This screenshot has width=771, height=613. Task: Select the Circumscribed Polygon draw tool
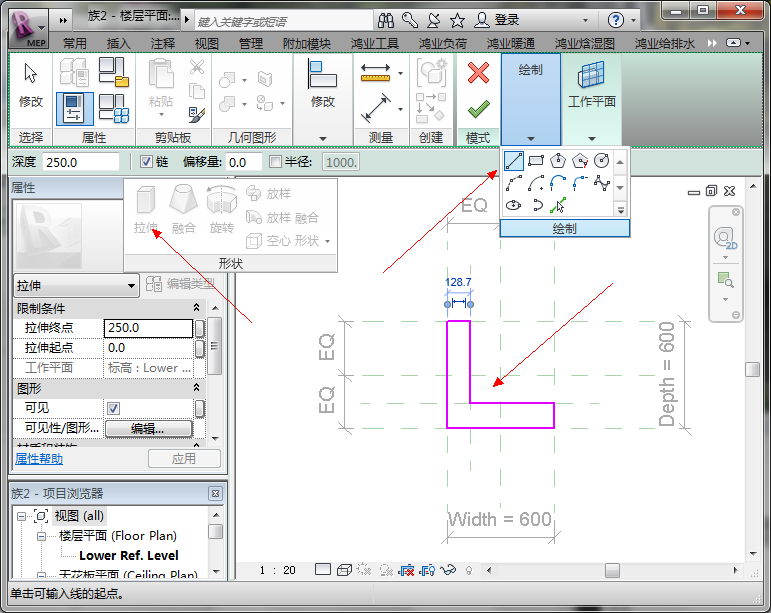[x=580, y=161]
